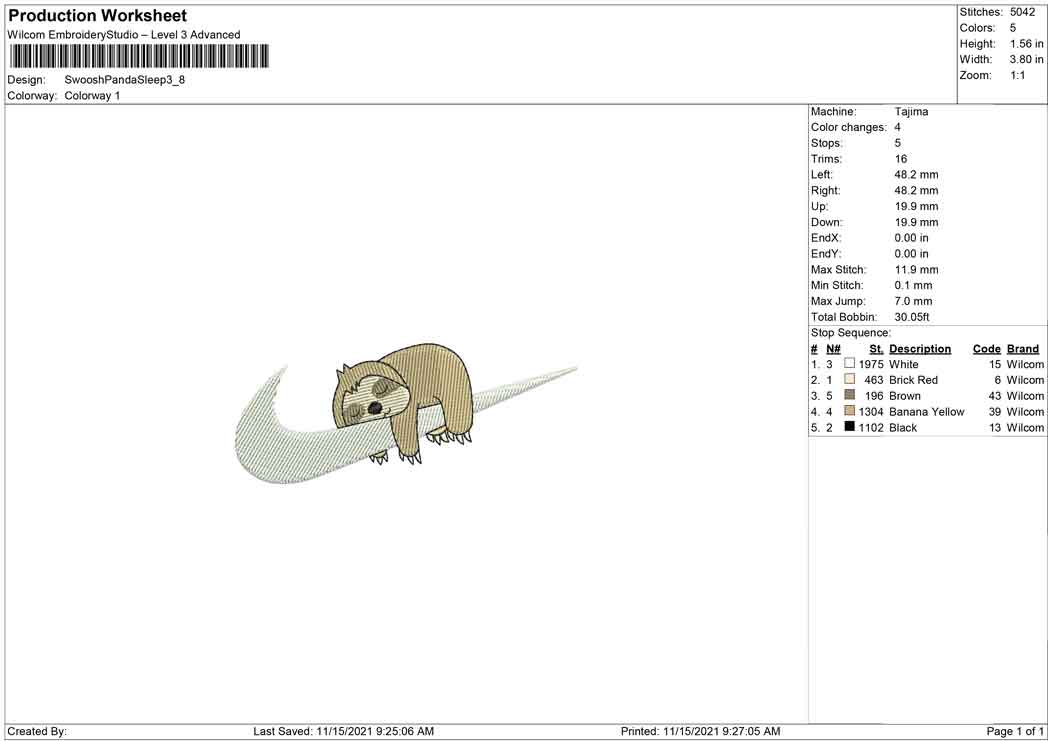The image size is (1052, 741).
Task: Click "Wilcom EmbroideryStudio – Level 3 Advanced" text
Action: [124, 35]
